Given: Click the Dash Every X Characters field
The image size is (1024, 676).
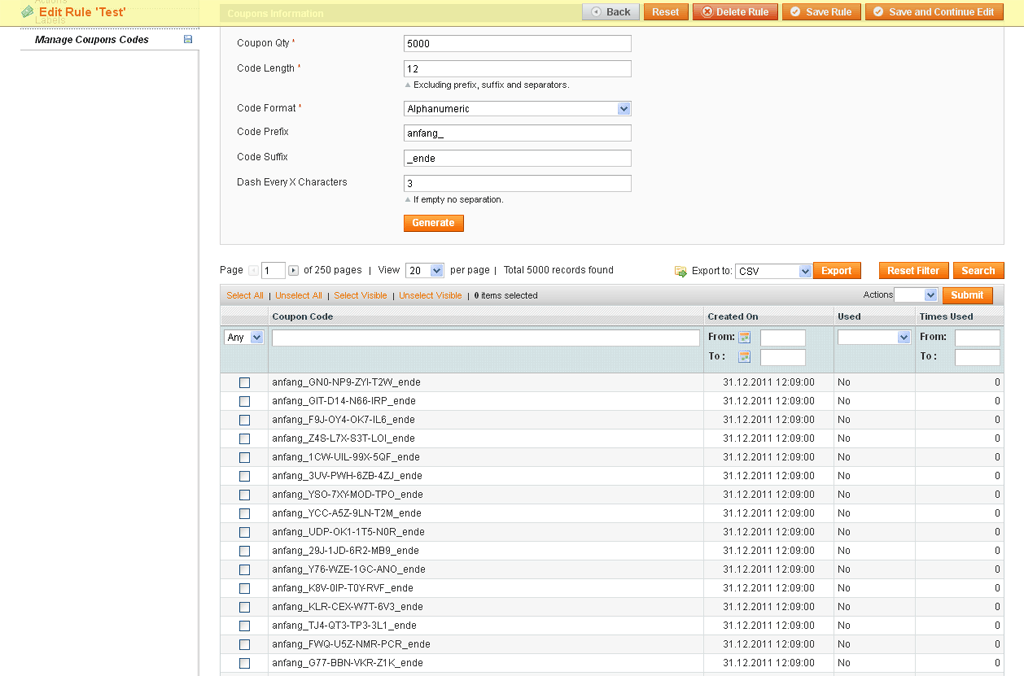Looking at the screenshot, I should [517, 184].
